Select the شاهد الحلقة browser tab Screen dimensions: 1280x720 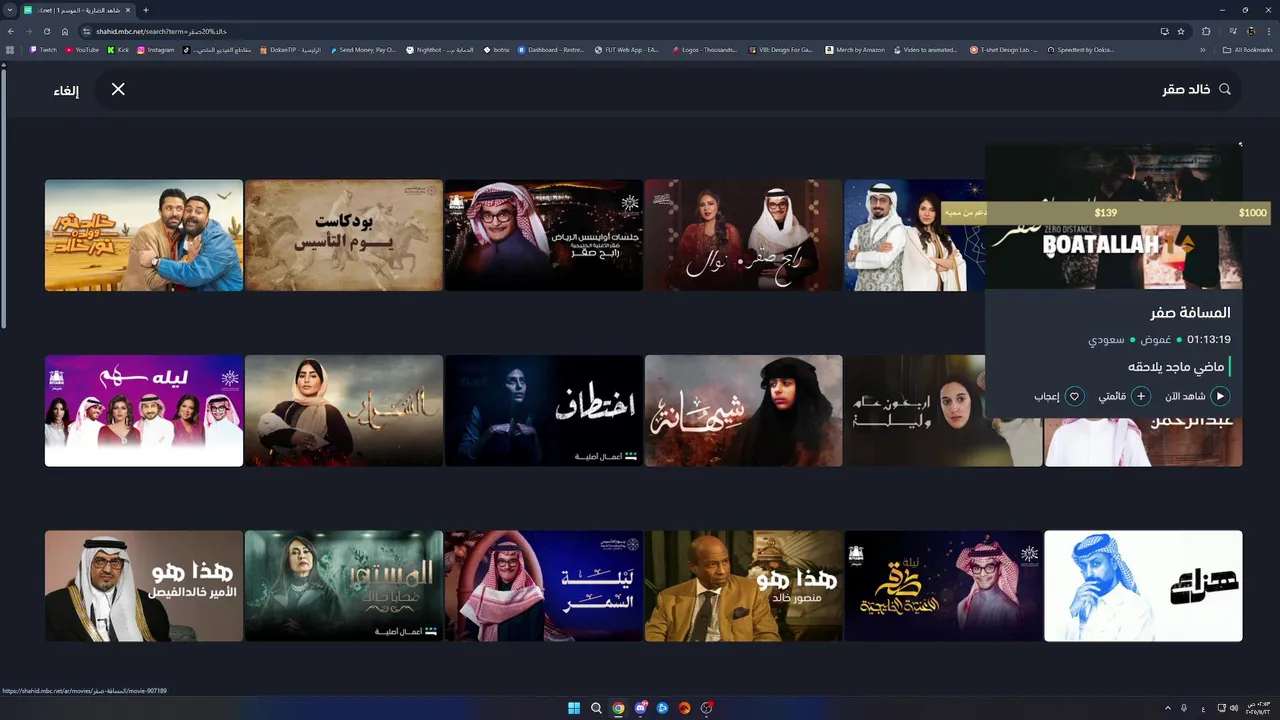point(78,10)
